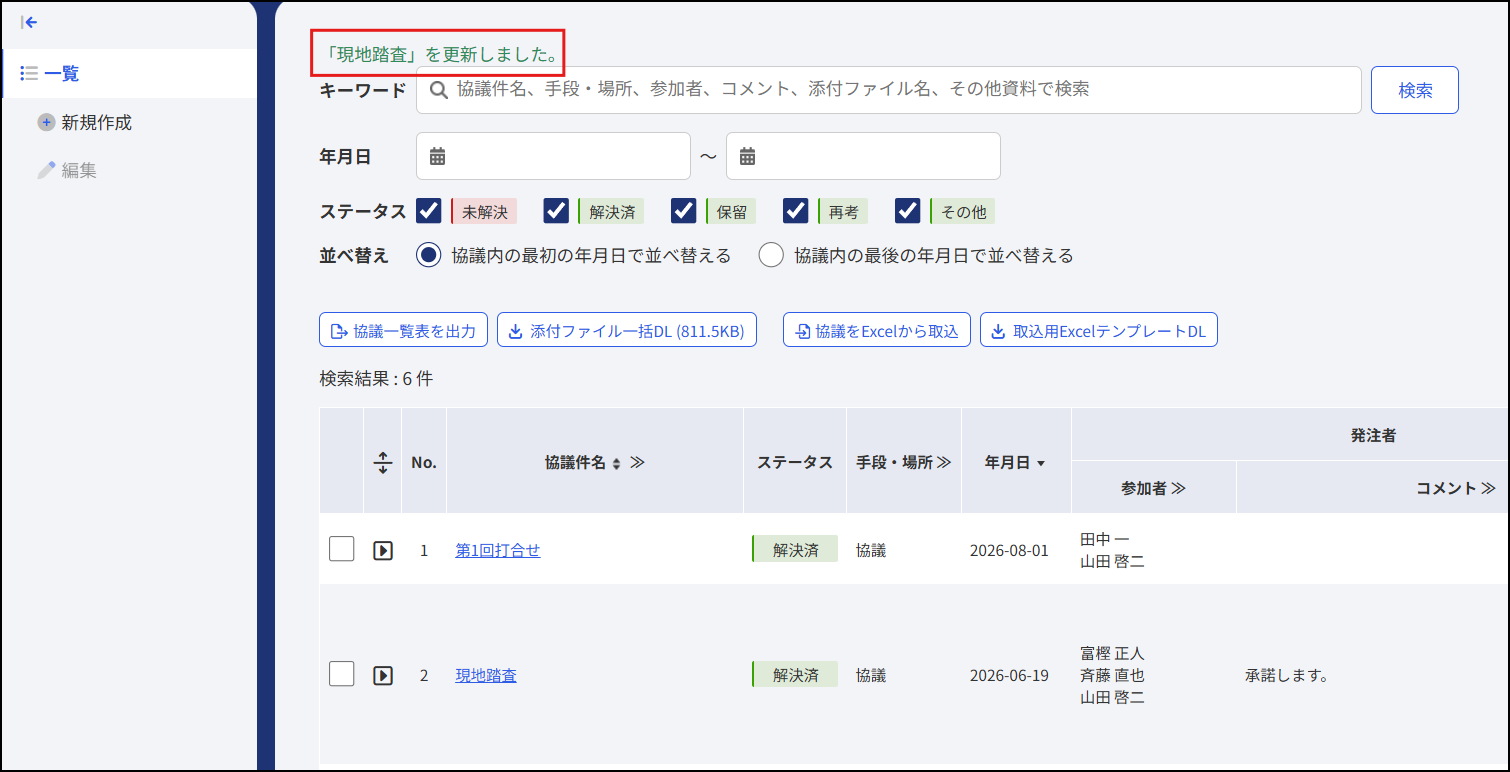Click the magnifier icon in keyword field

tap(438, 90)
